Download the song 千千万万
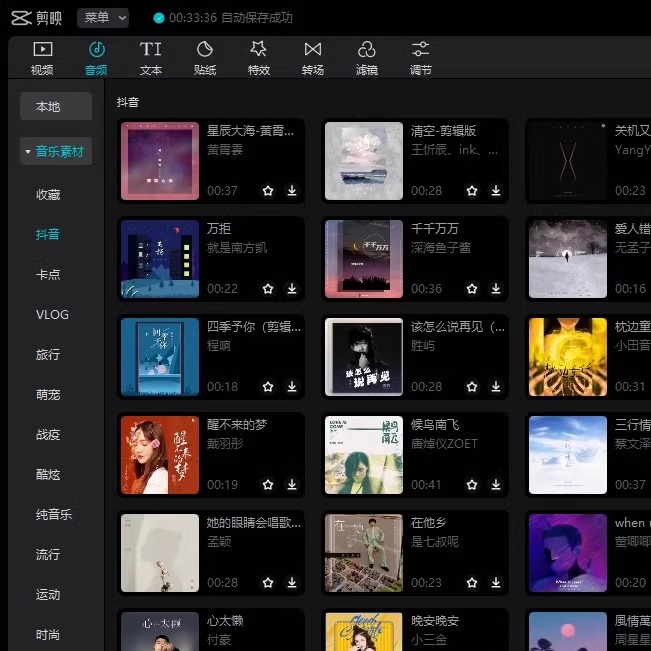651x651 pixels. [496, 289]
